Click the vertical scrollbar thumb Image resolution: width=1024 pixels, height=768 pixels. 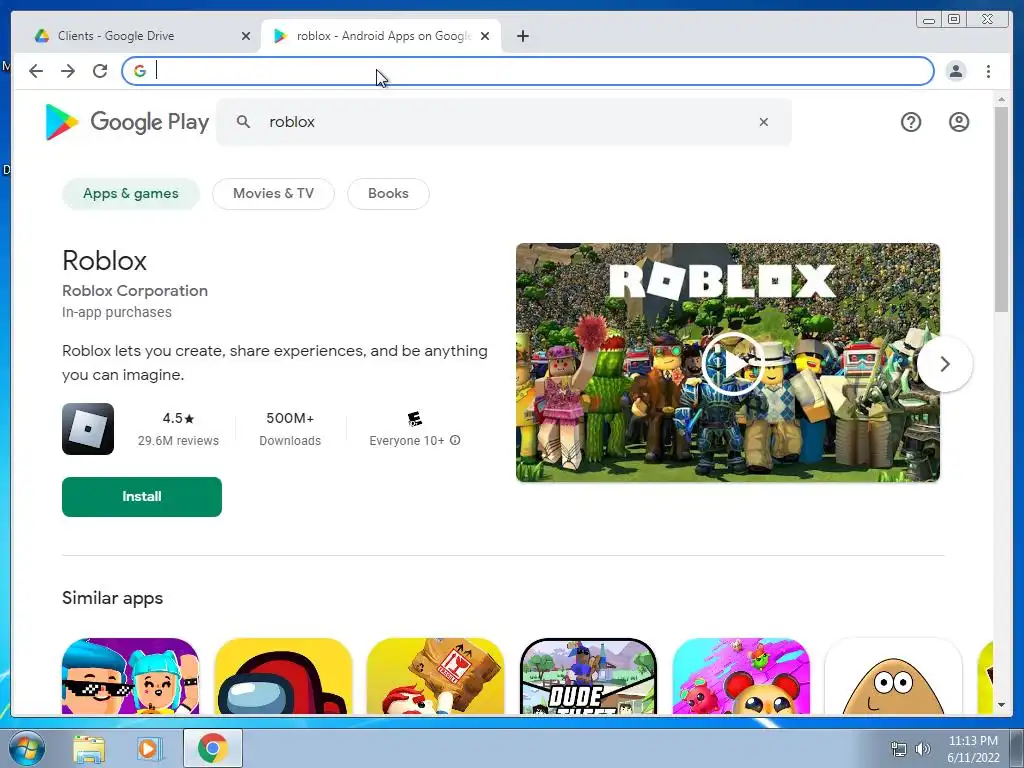(1001, 209)
